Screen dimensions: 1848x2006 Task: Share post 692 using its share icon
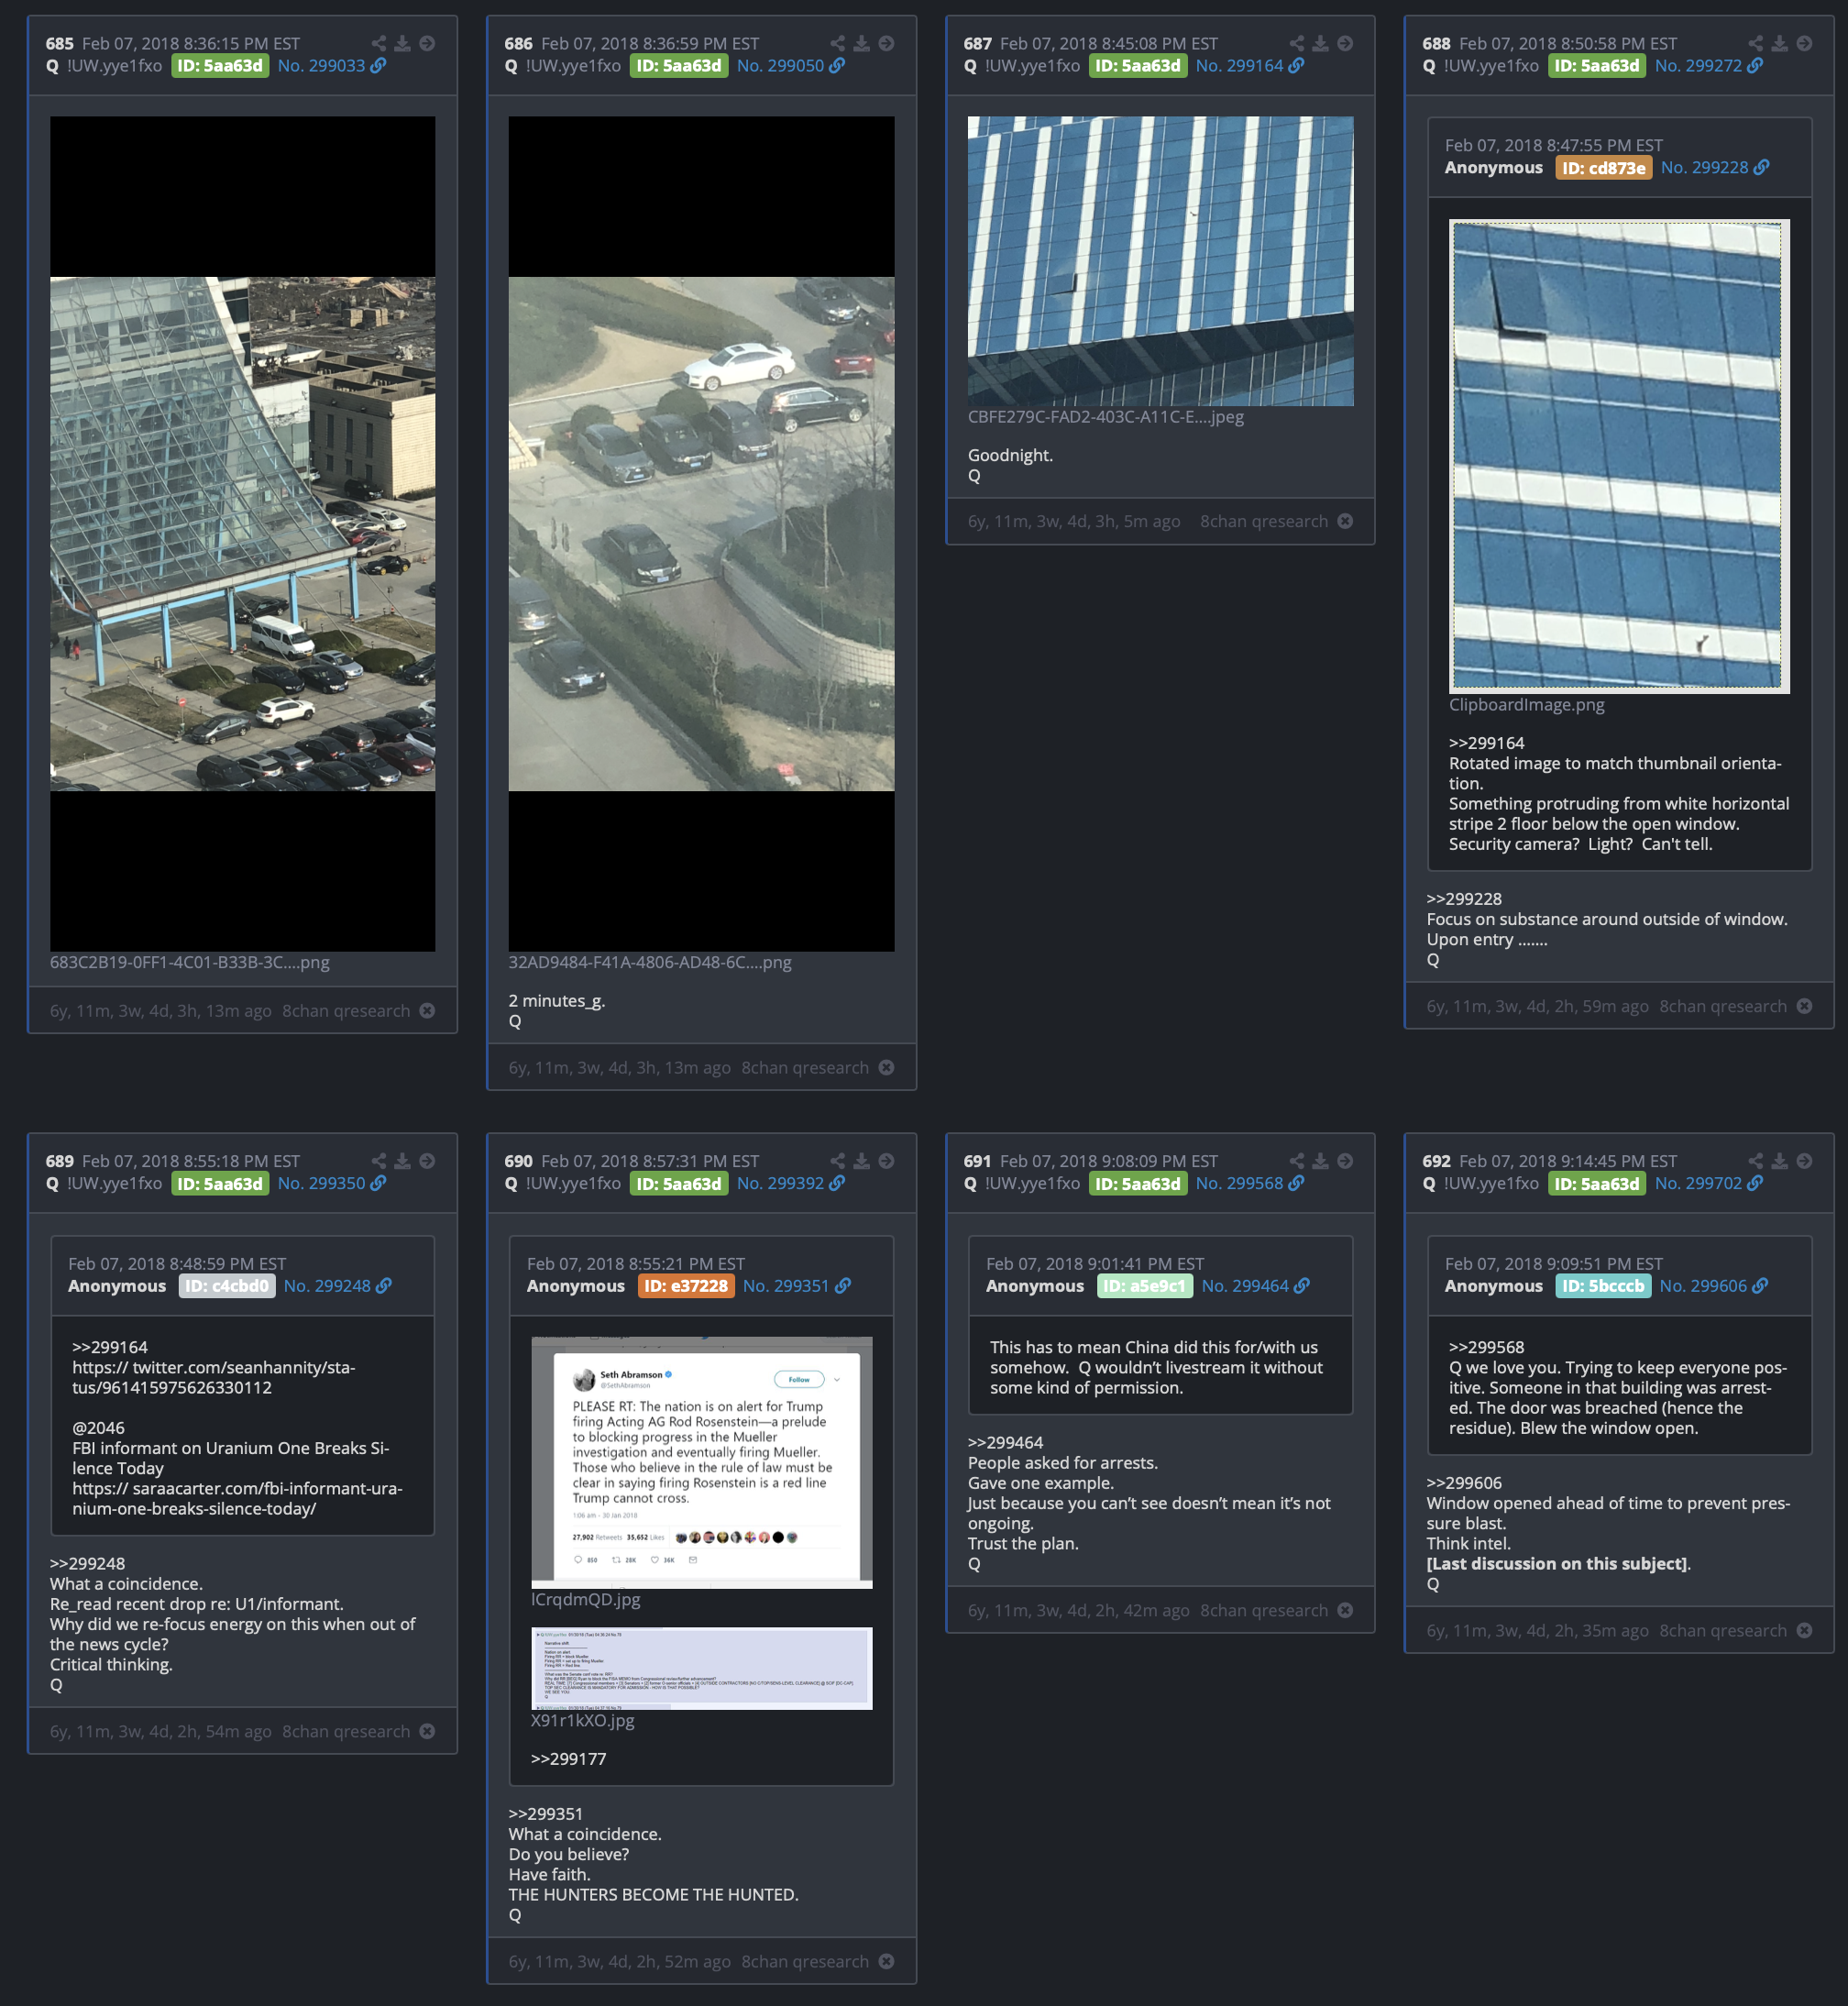click(x=1755, y=1160)
